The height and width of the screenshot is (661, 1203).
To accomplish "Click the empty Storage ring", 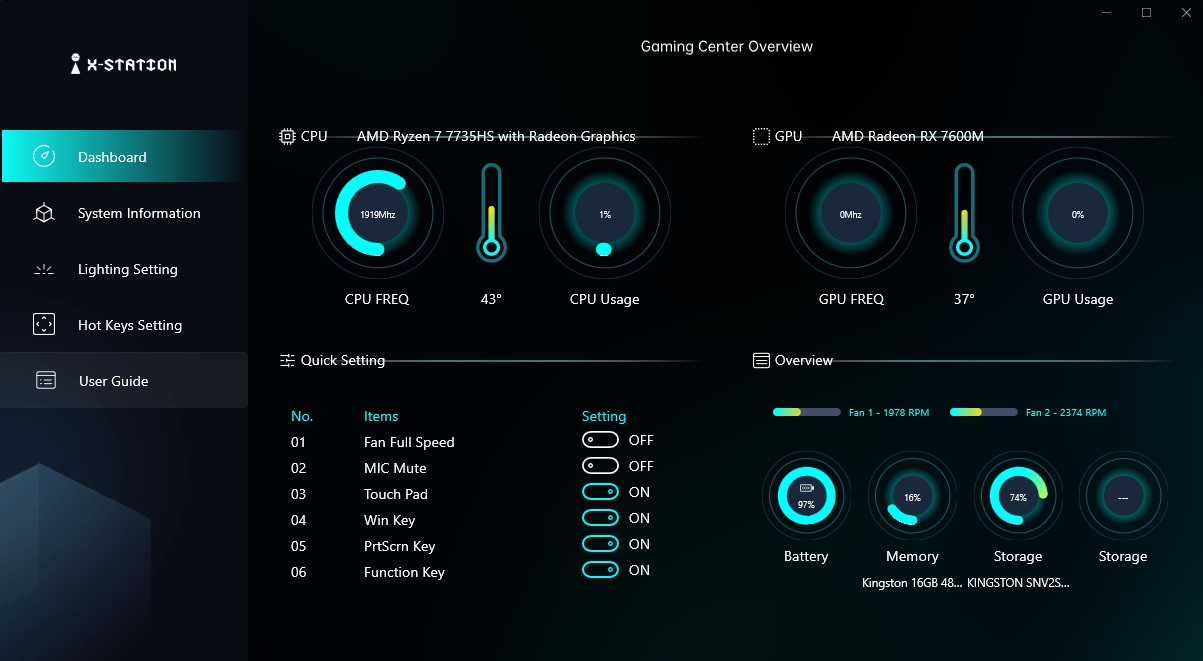I will click(x=1123, y=497).
